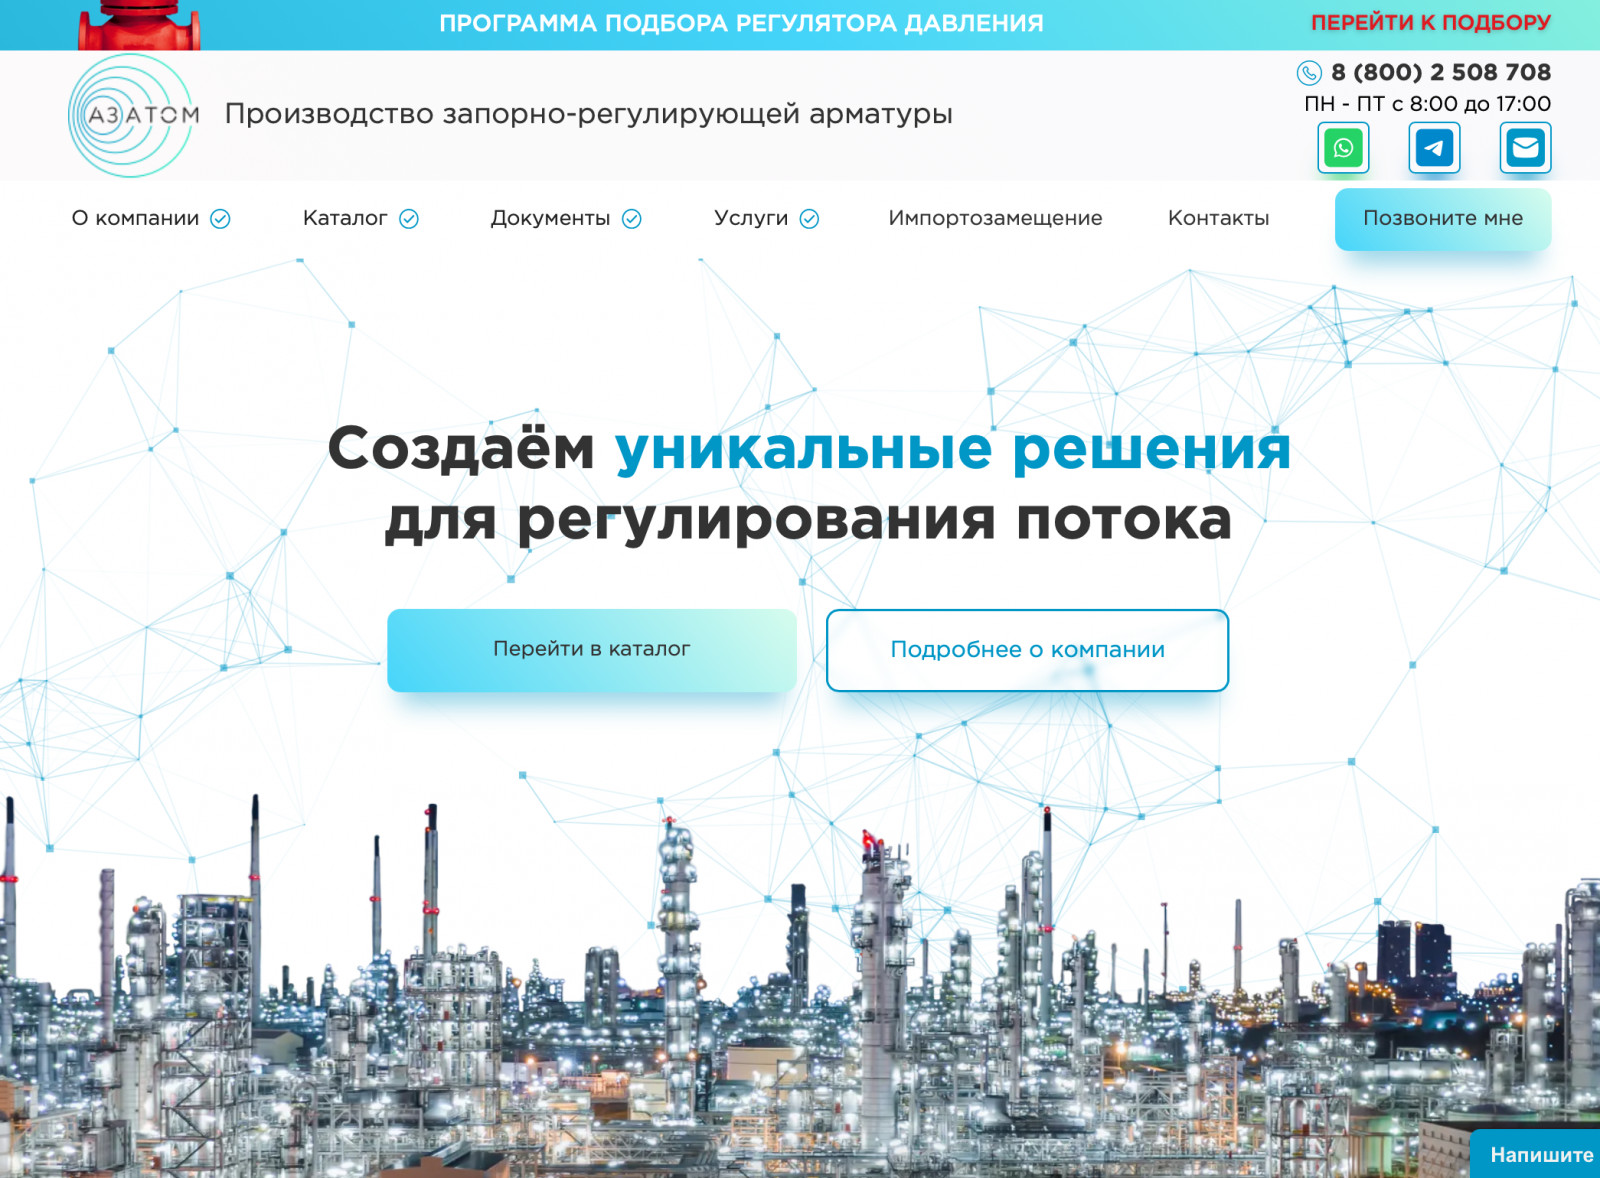Screen dimensions: 1600x1178
Task: Click Подробнее о компании button
Action: [x=1027, y=650]
